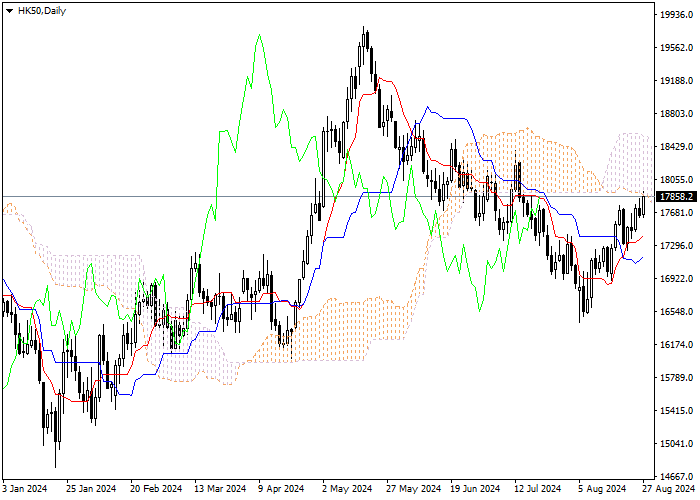Click the 3 Jan 2024 date label
Viewport: 700px width, 500px height.
point(25,489)
